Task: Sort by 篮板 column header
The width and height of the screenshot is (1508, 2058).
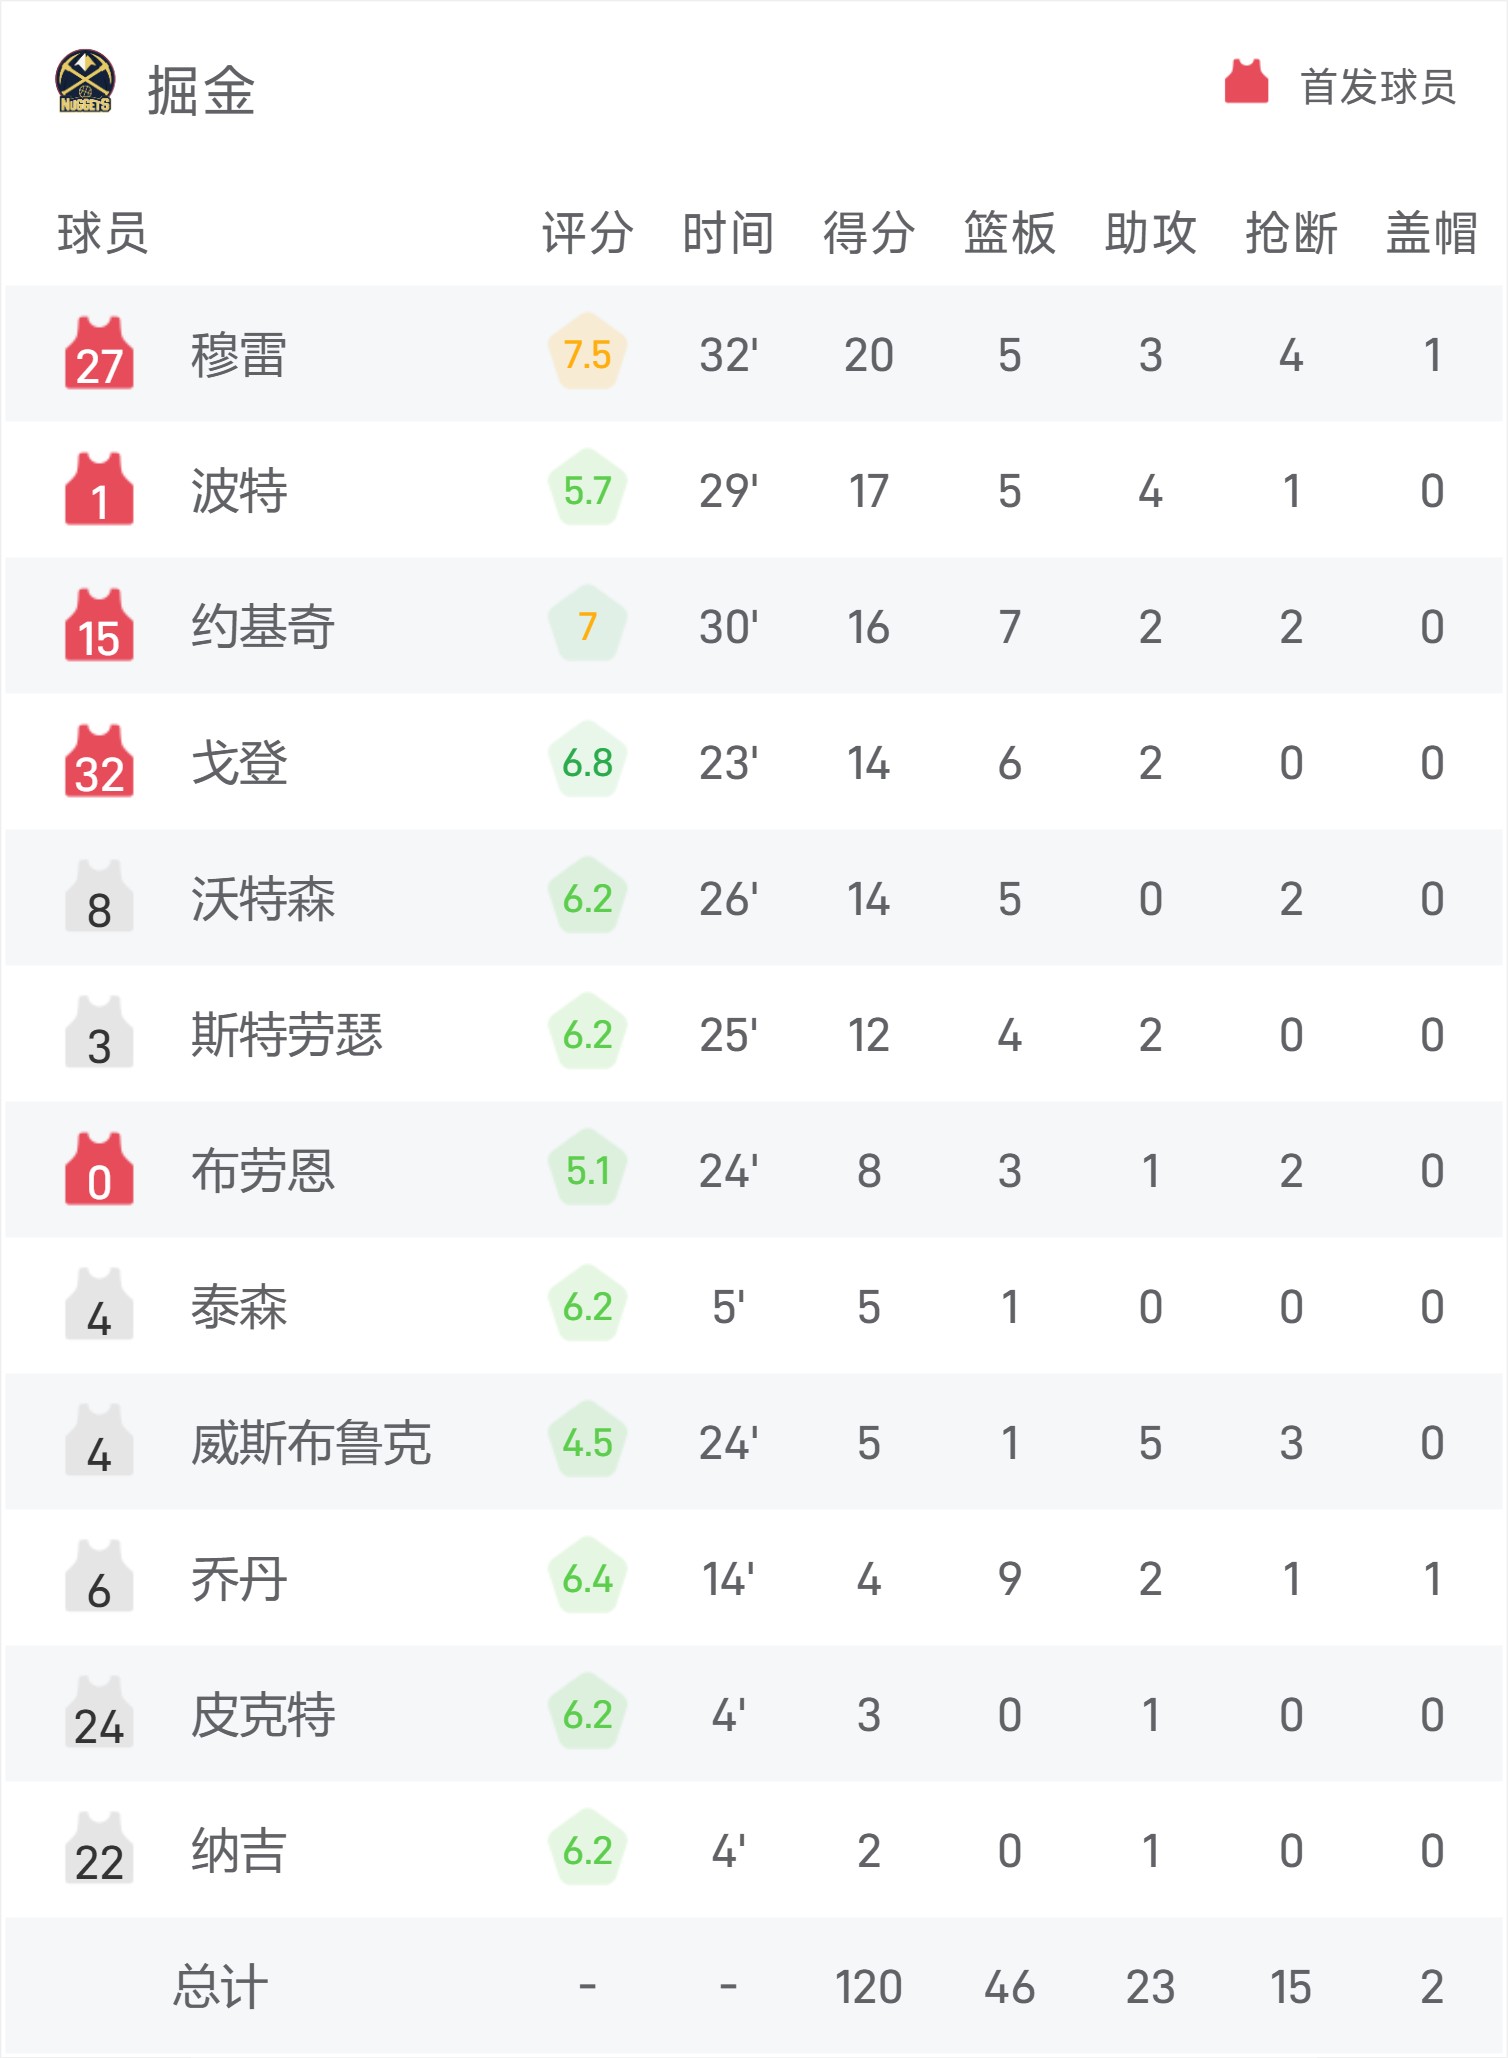Action: coord(1009,233)
